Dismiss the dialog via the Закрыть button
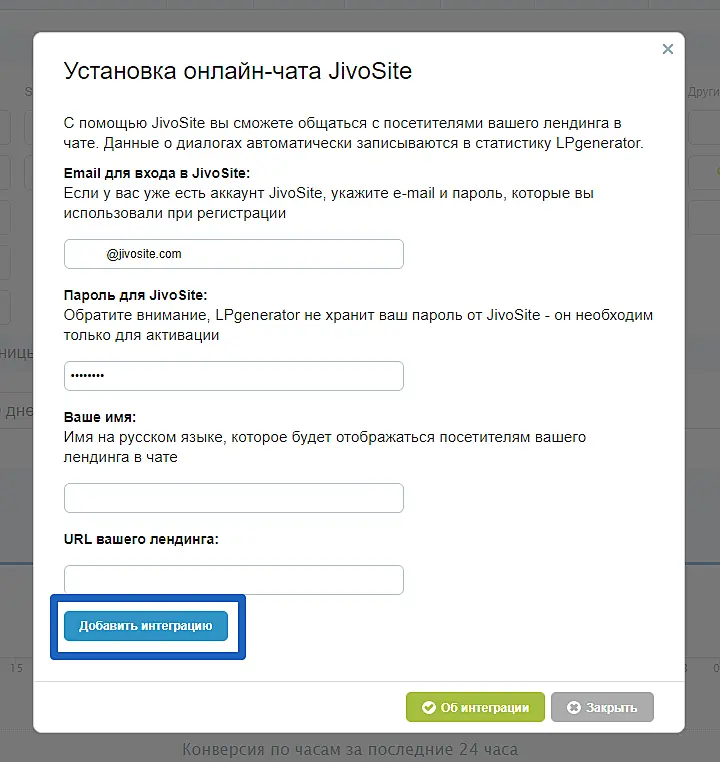The width and height of the screenshot is (720, 762). pyautogui.click(x=602, y=707)
